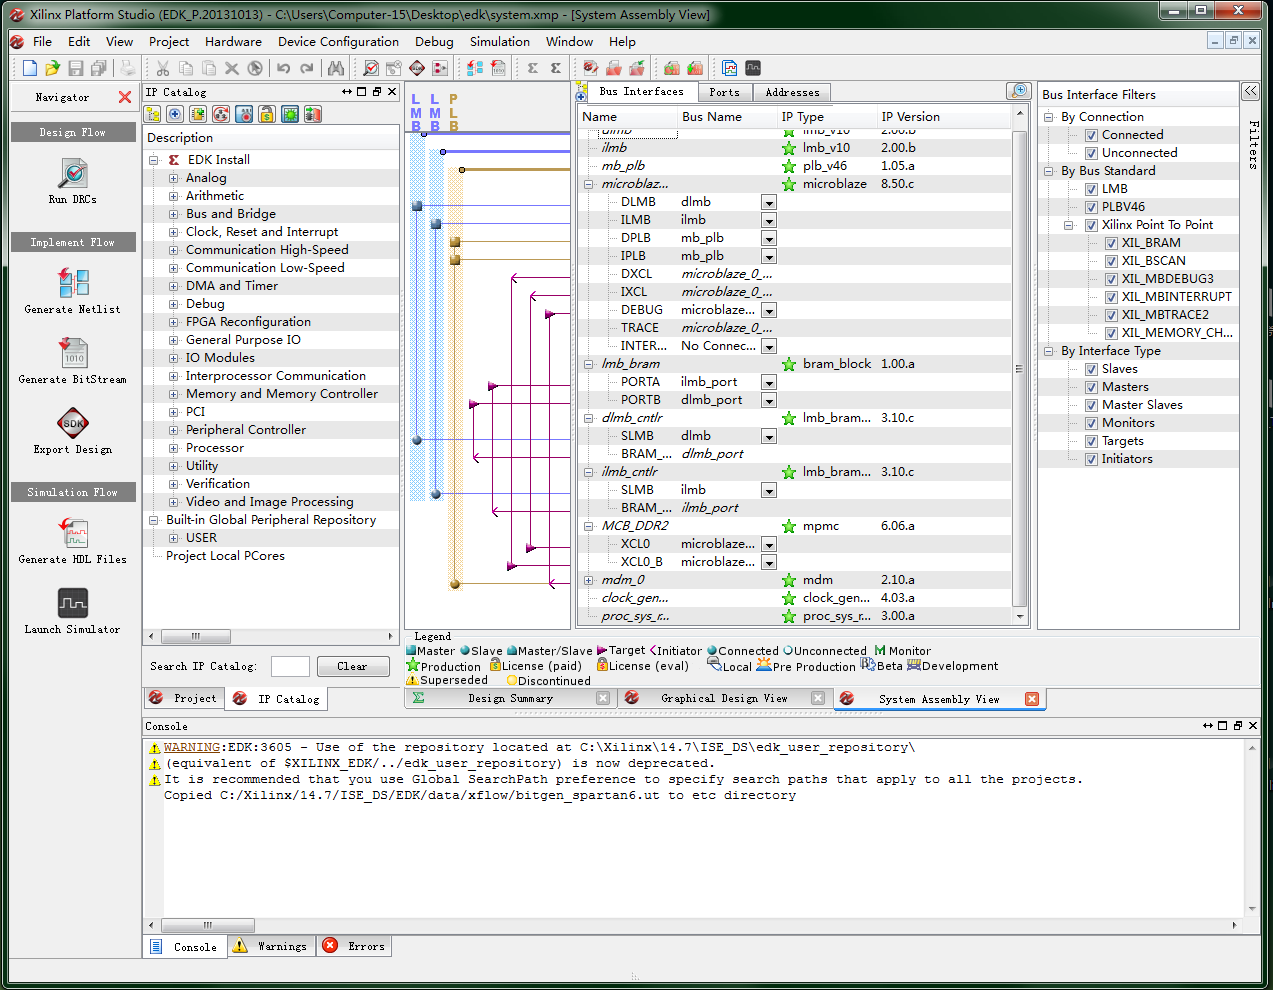The image size is (1273, 990).
Task: Toggle the Slaves interface type checkbox
Action: (x=1091, y=369)
